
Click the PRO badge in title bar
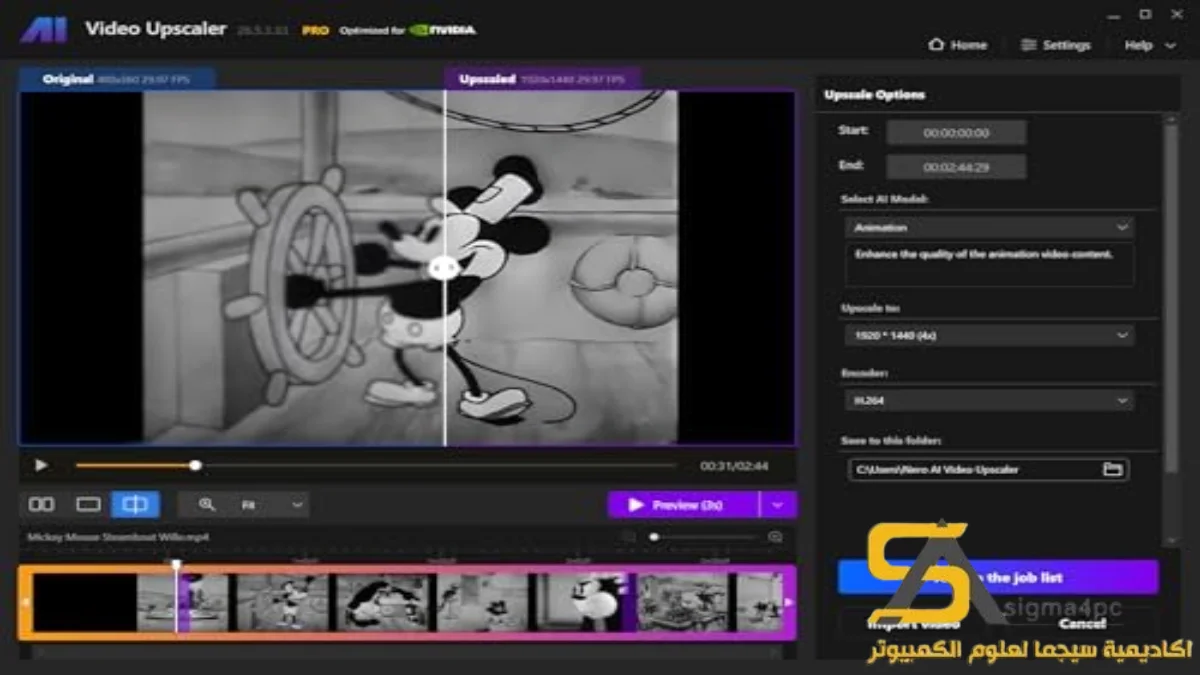tap(316, 30)
